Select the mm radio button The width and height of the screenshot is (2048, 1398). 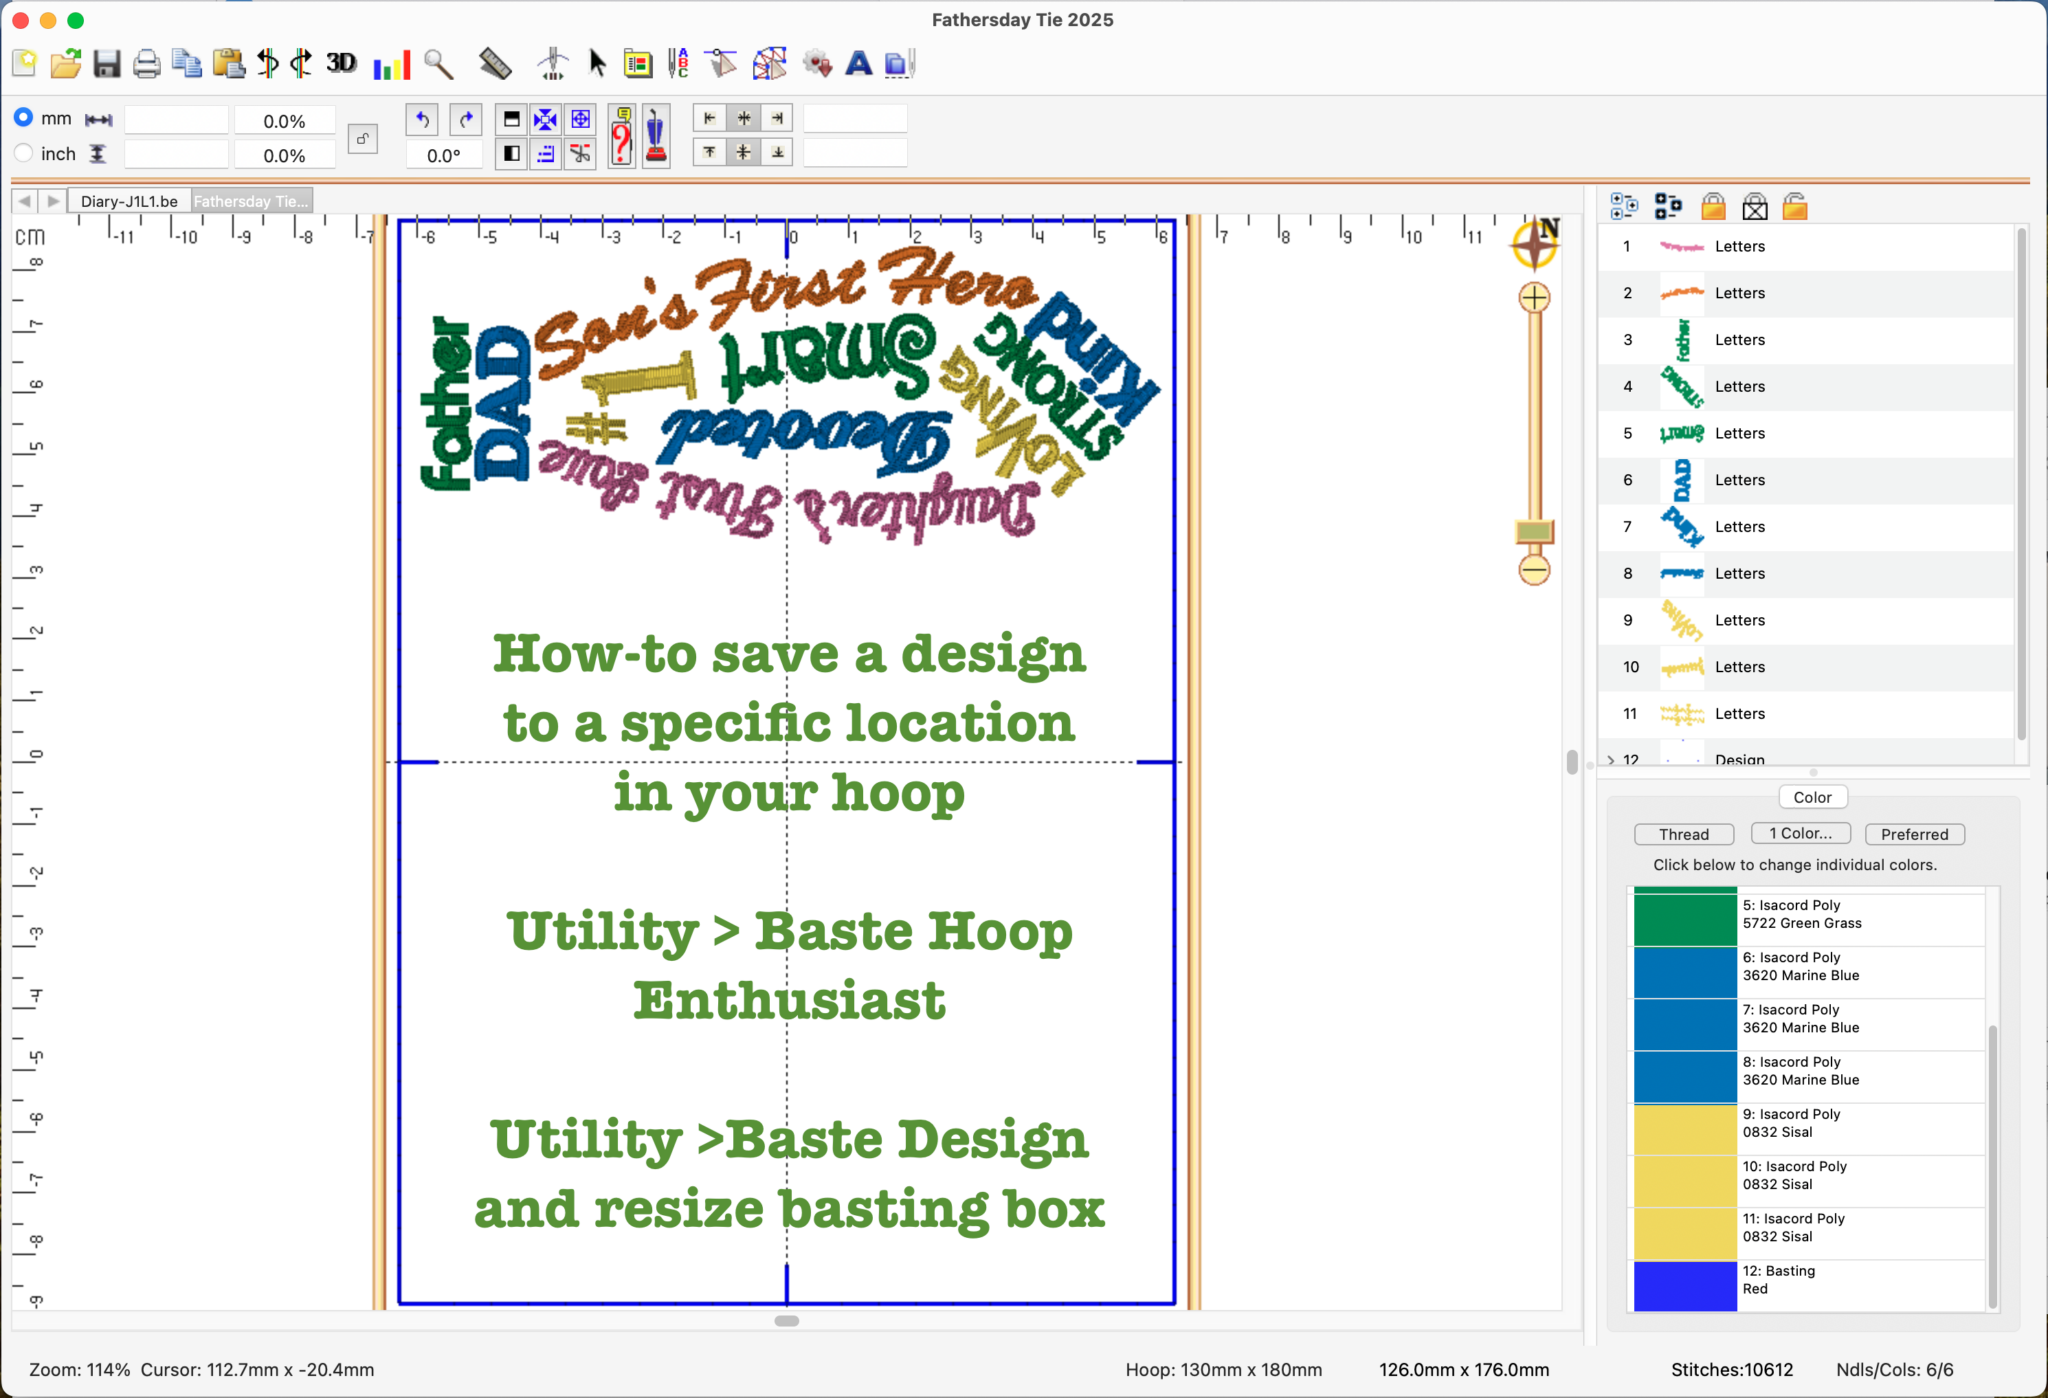coord(23,118)
